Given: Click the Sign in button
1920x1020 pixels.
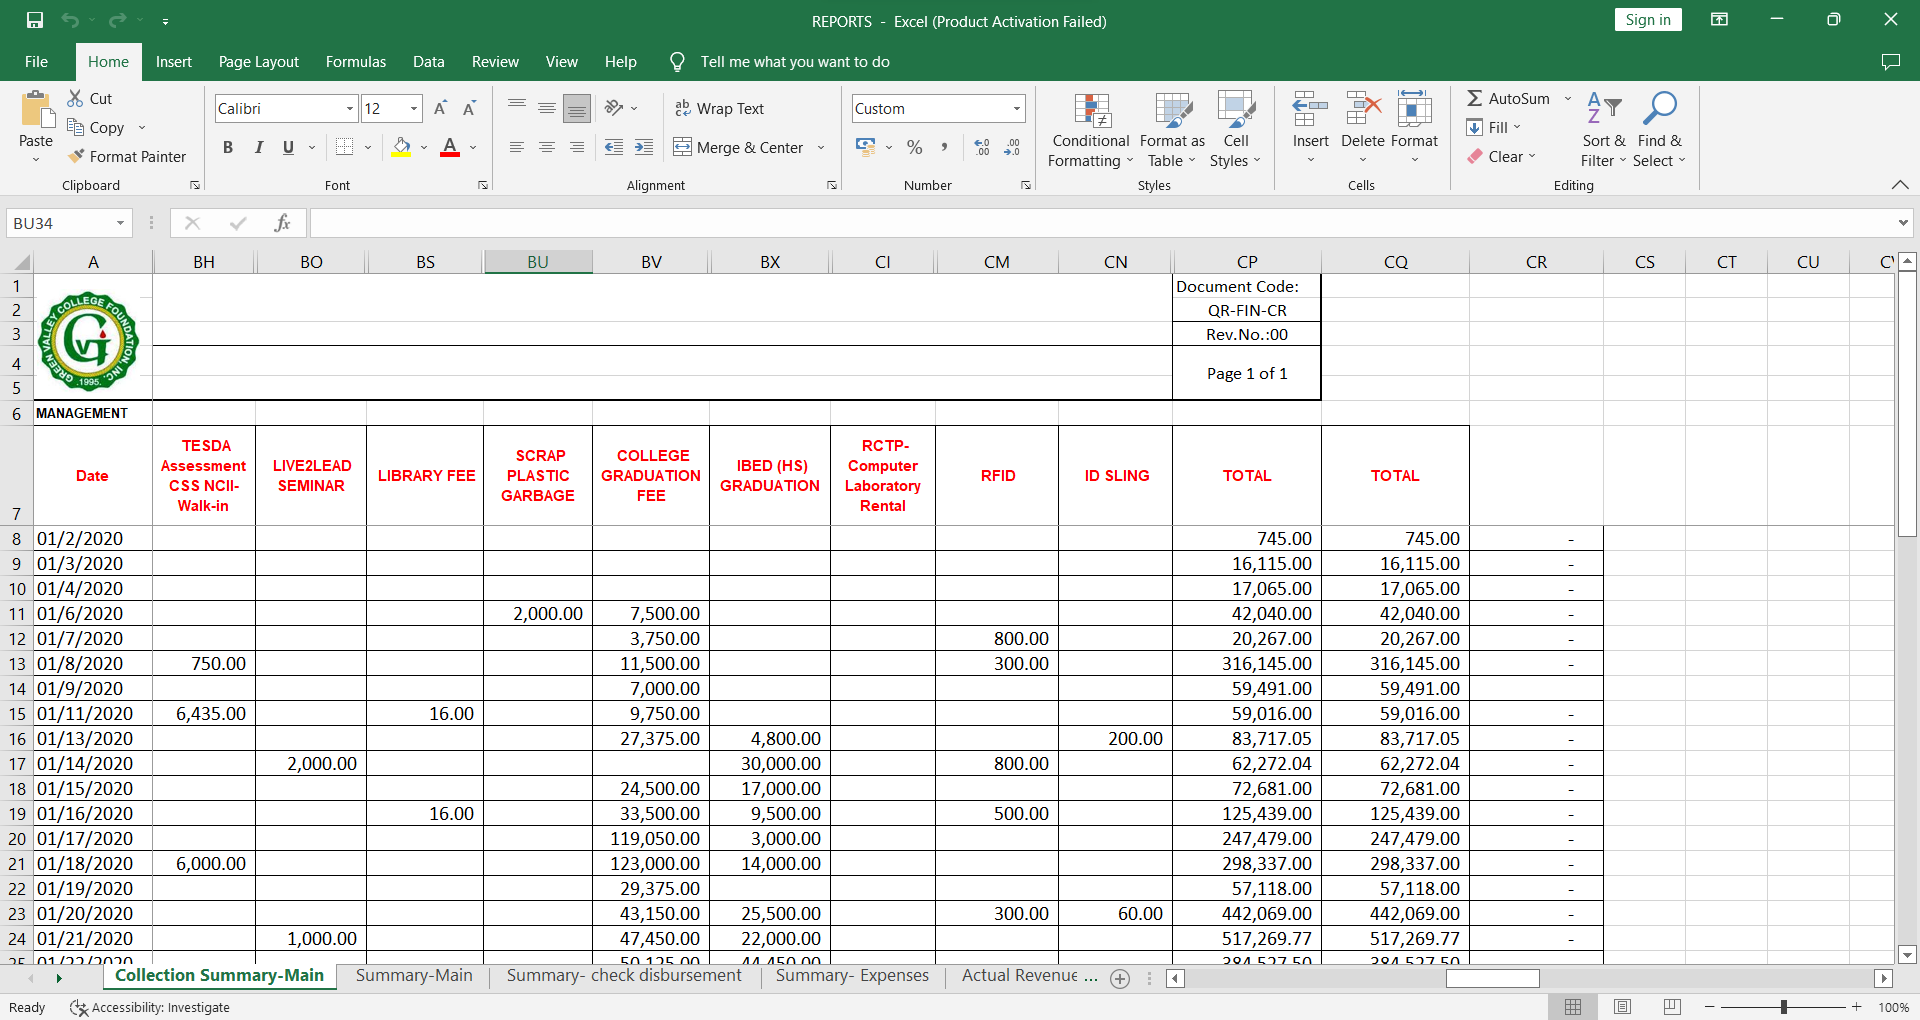Looking at the screenshot, I should [x=1648, y=20].
